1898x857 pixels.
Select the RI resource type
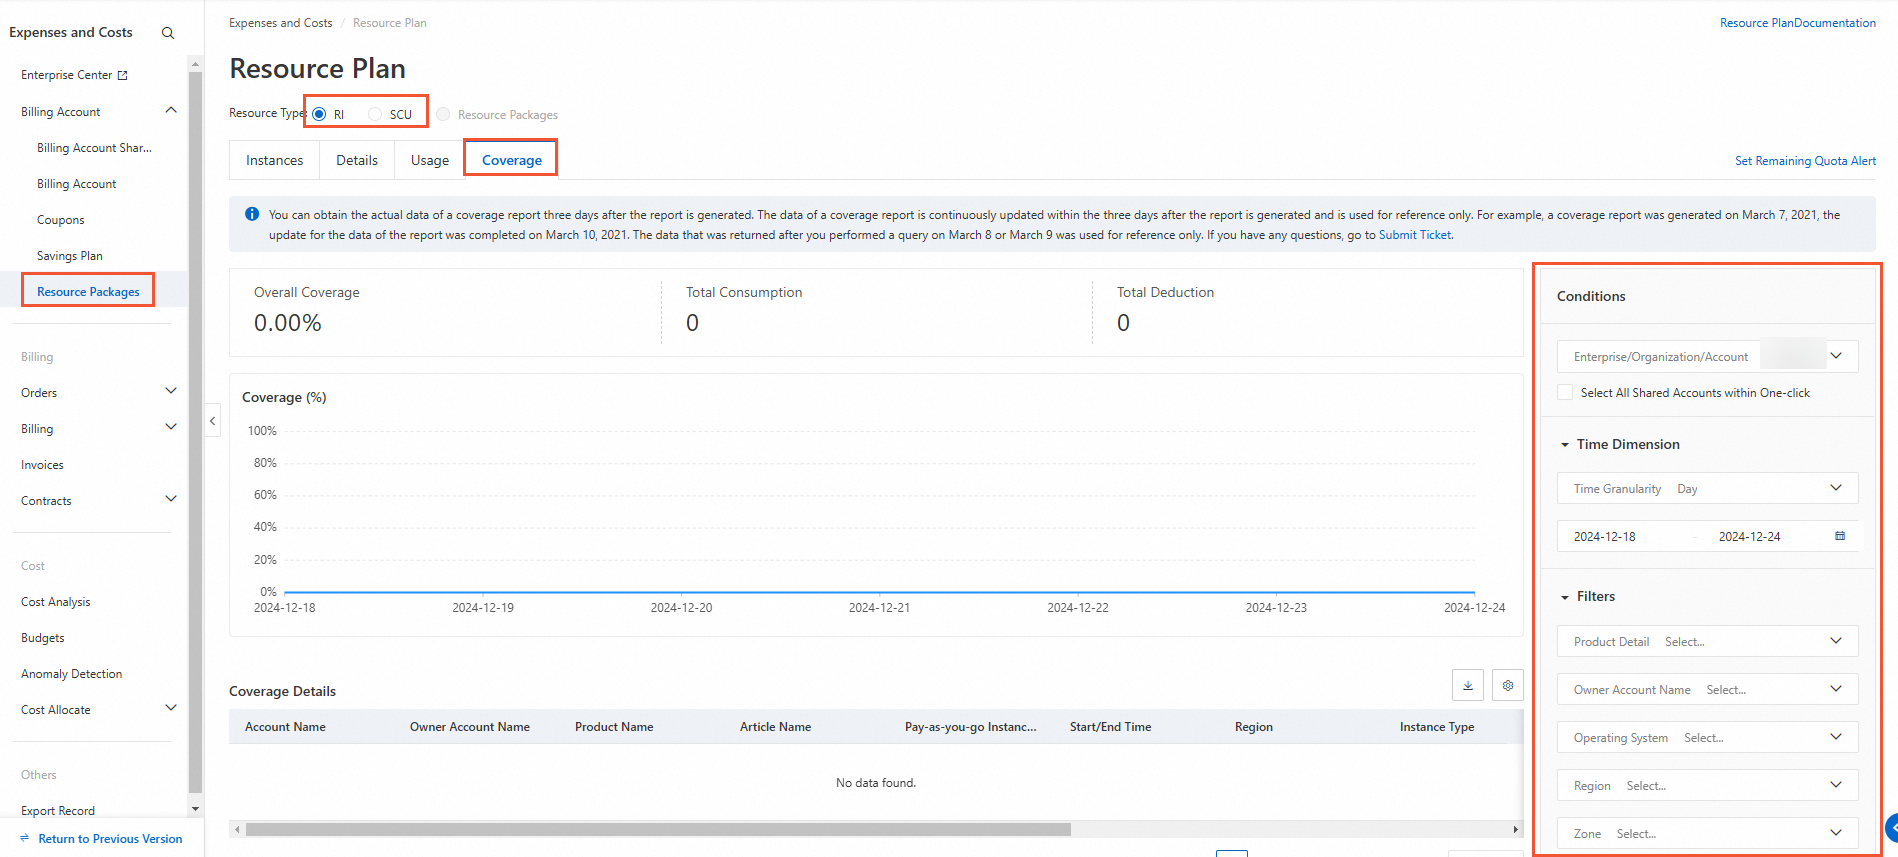click(319, 114)
